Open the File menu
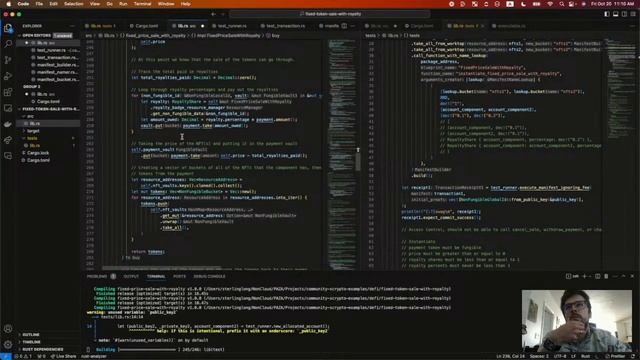The height and width of the screenshot is (360, 640). (x=39, y=4)
